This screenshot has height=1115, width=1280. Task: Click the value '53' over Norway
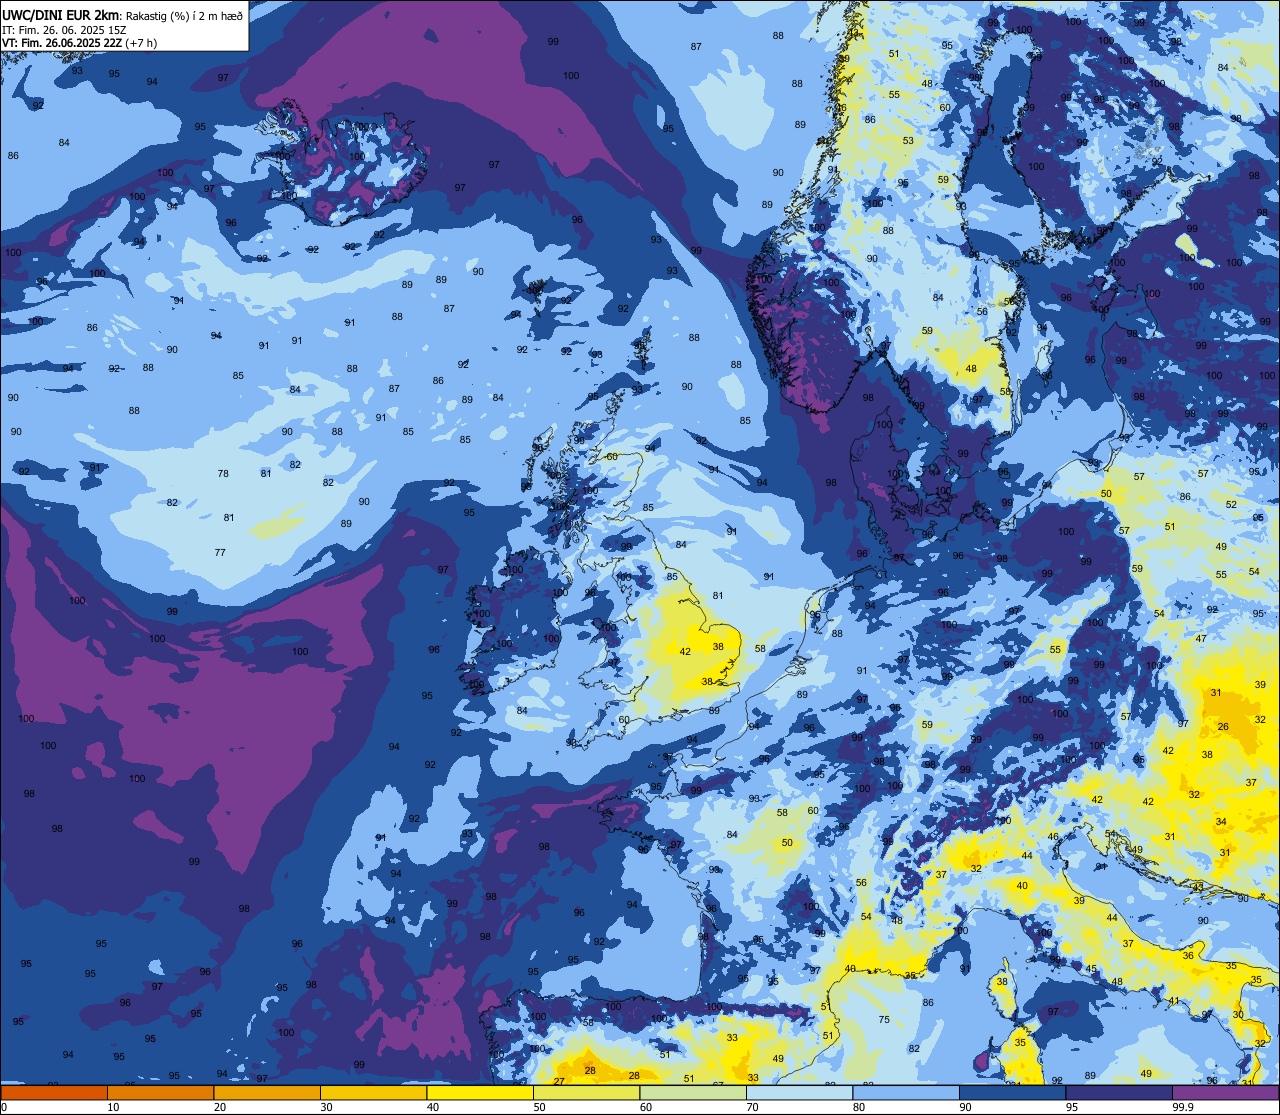coord(908,141)
